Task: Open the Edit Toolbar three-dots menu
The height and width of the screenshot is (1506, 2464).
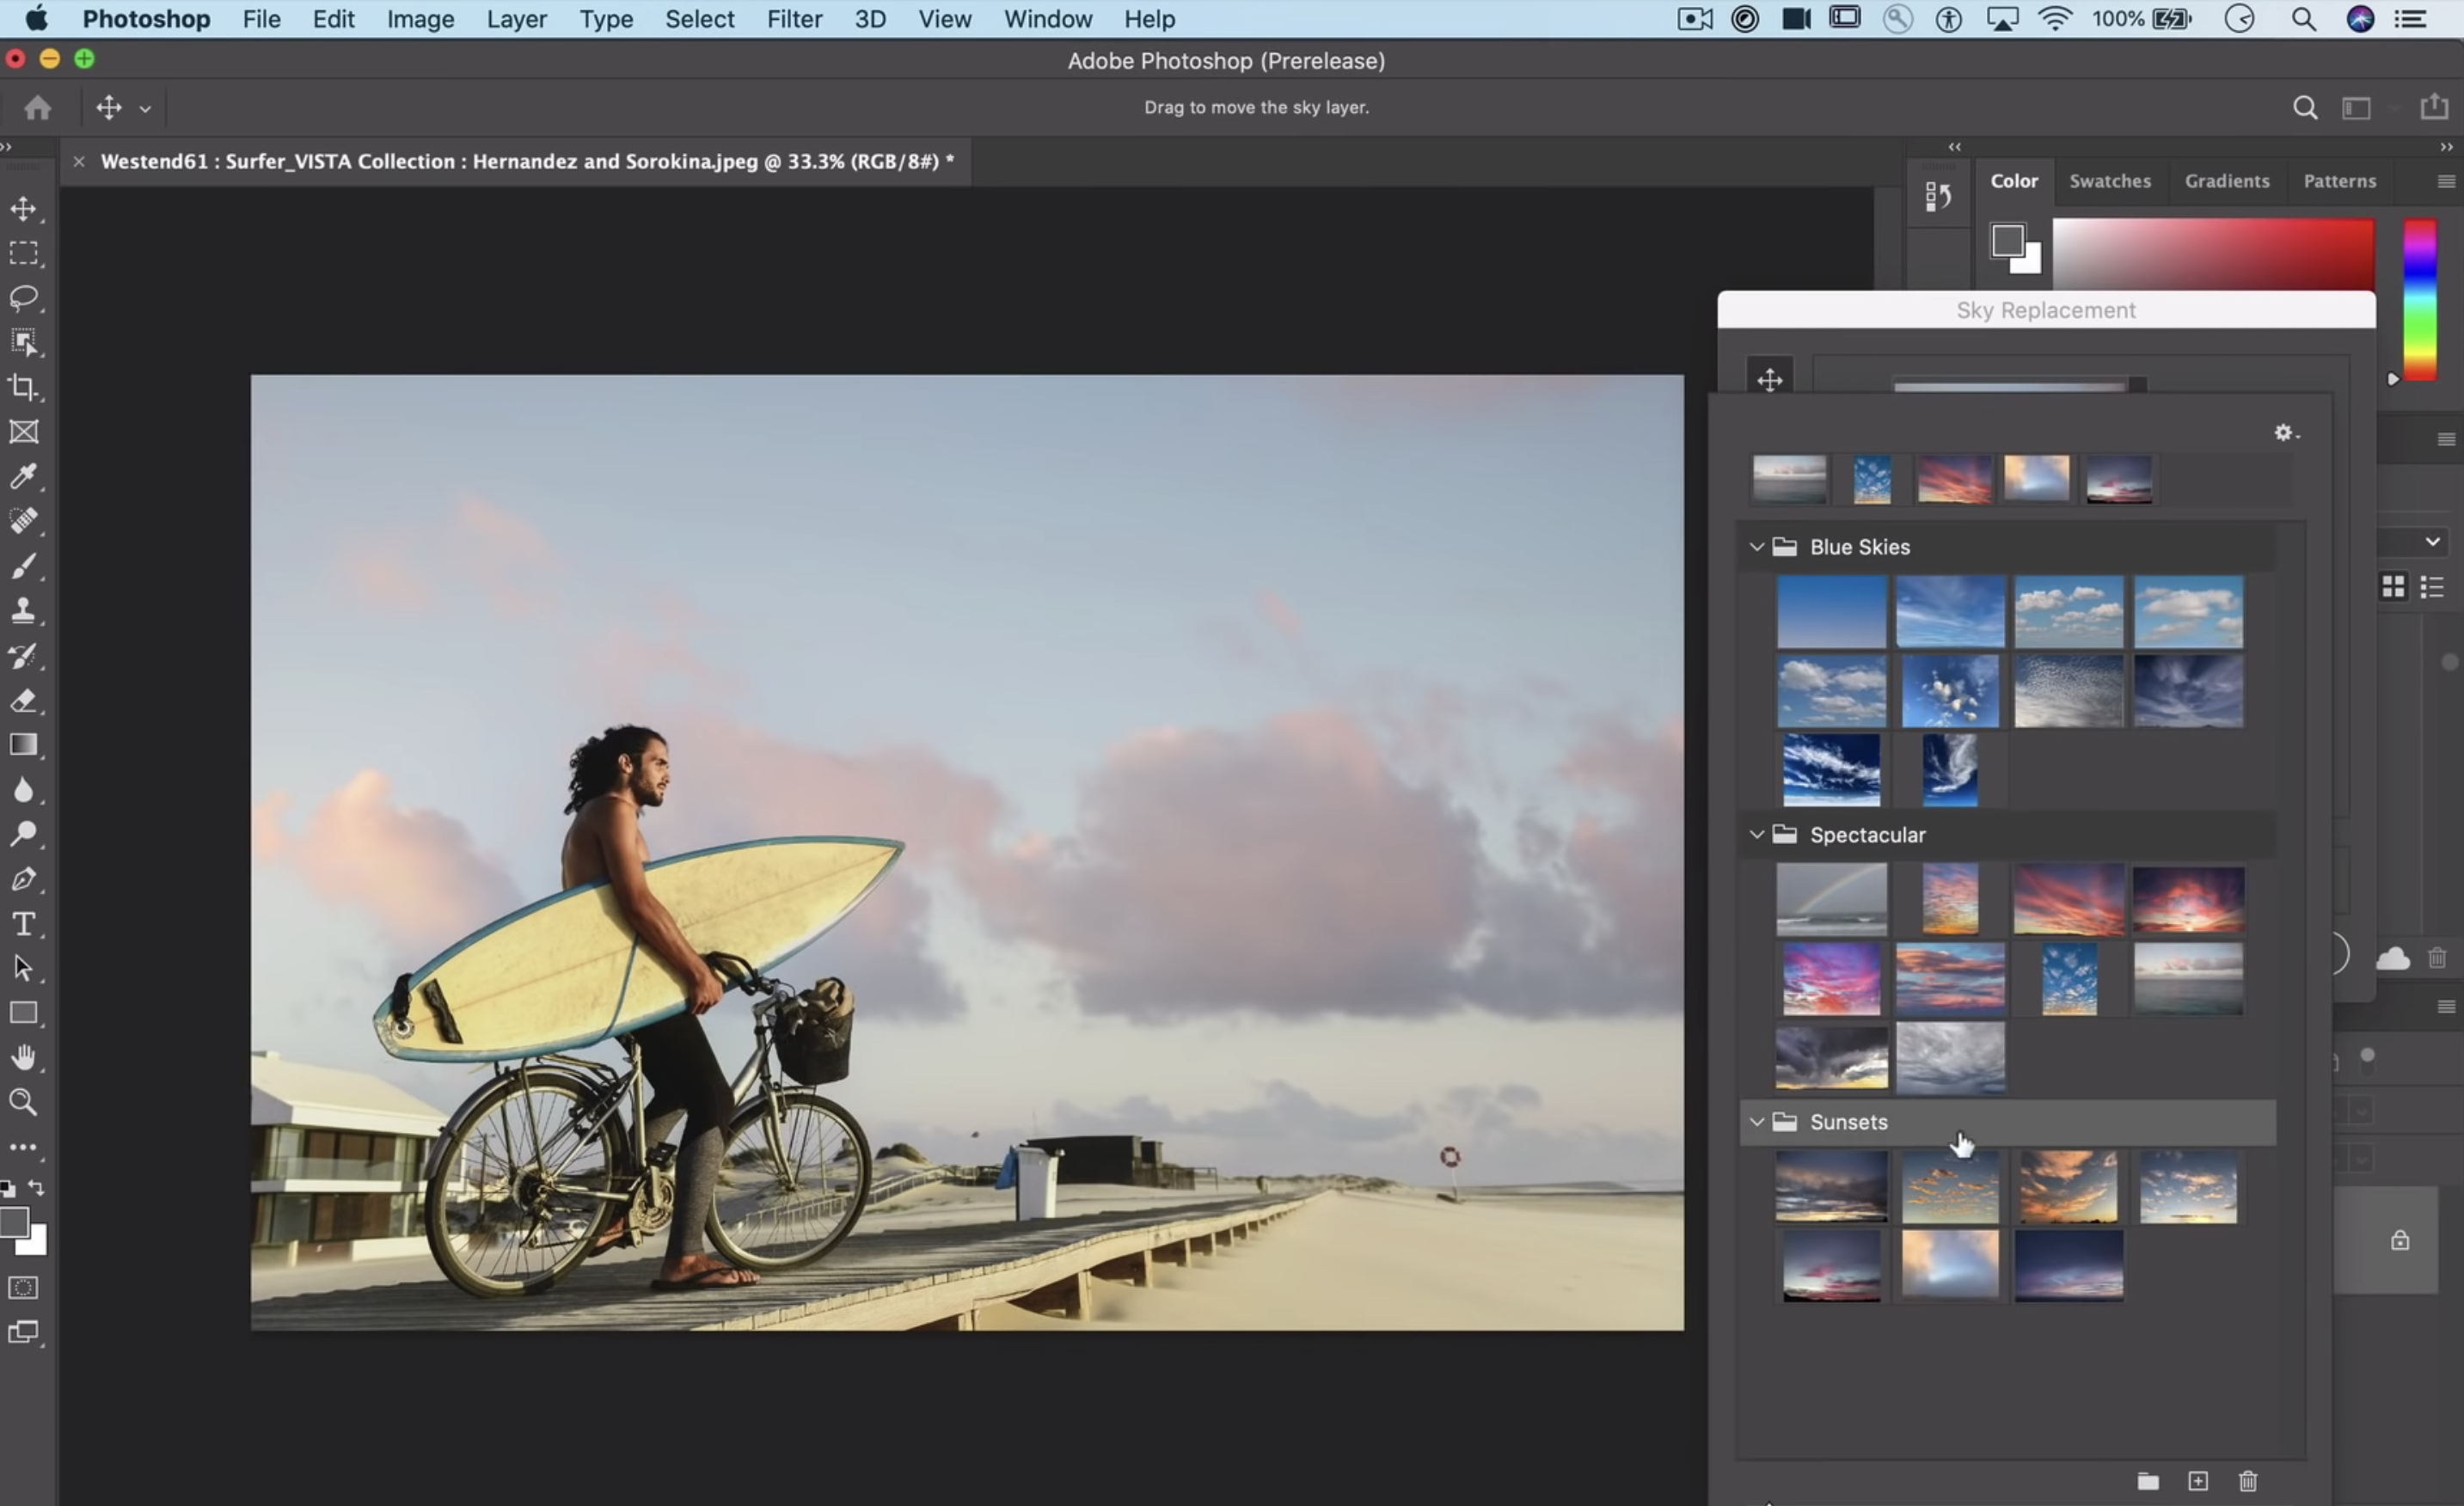Action: [x=24, y=1147]
